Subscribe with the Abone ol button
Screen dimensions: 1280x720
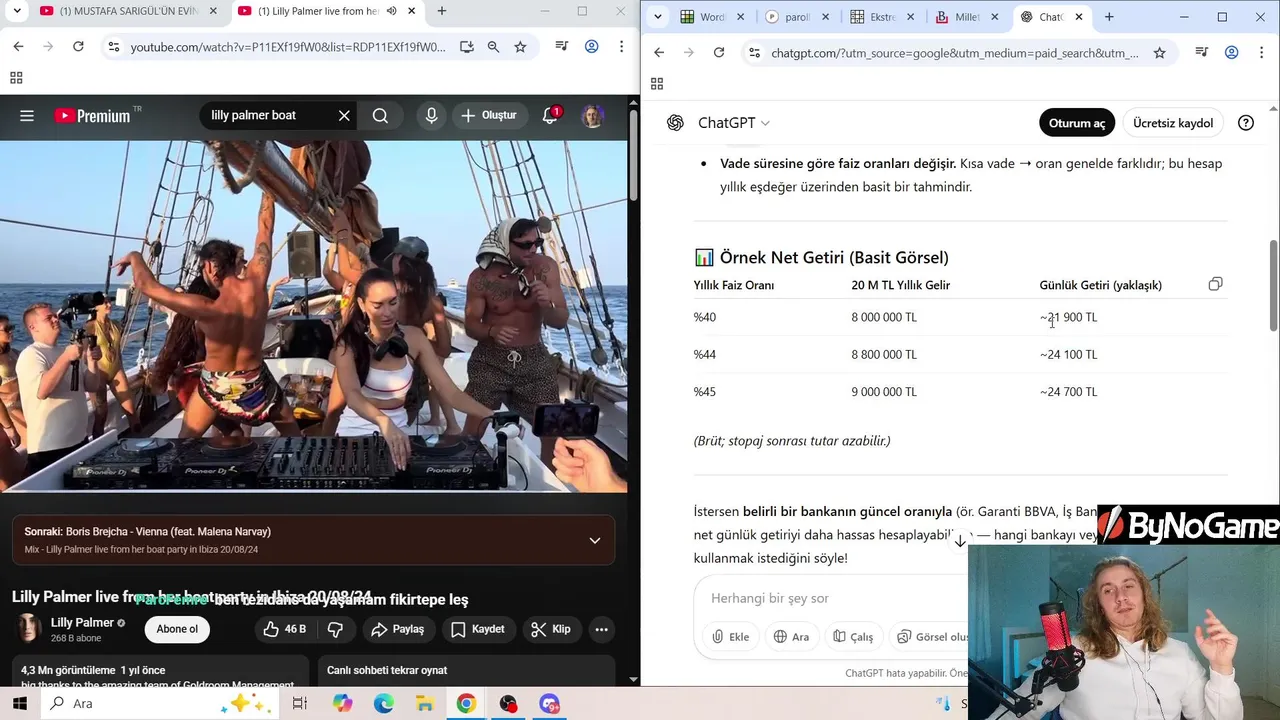pyautogui.click(x=177, y=629)
